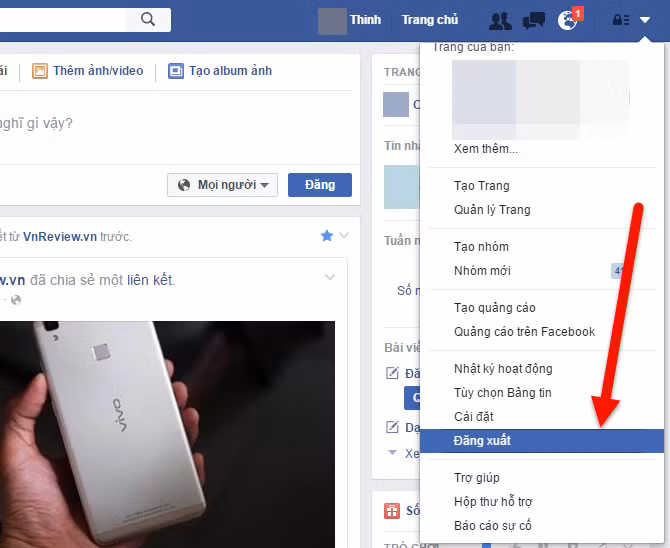Click the search box field
The width and height of the screenshot is (670, 548).
pyautogui.click(x=64, y=20)
